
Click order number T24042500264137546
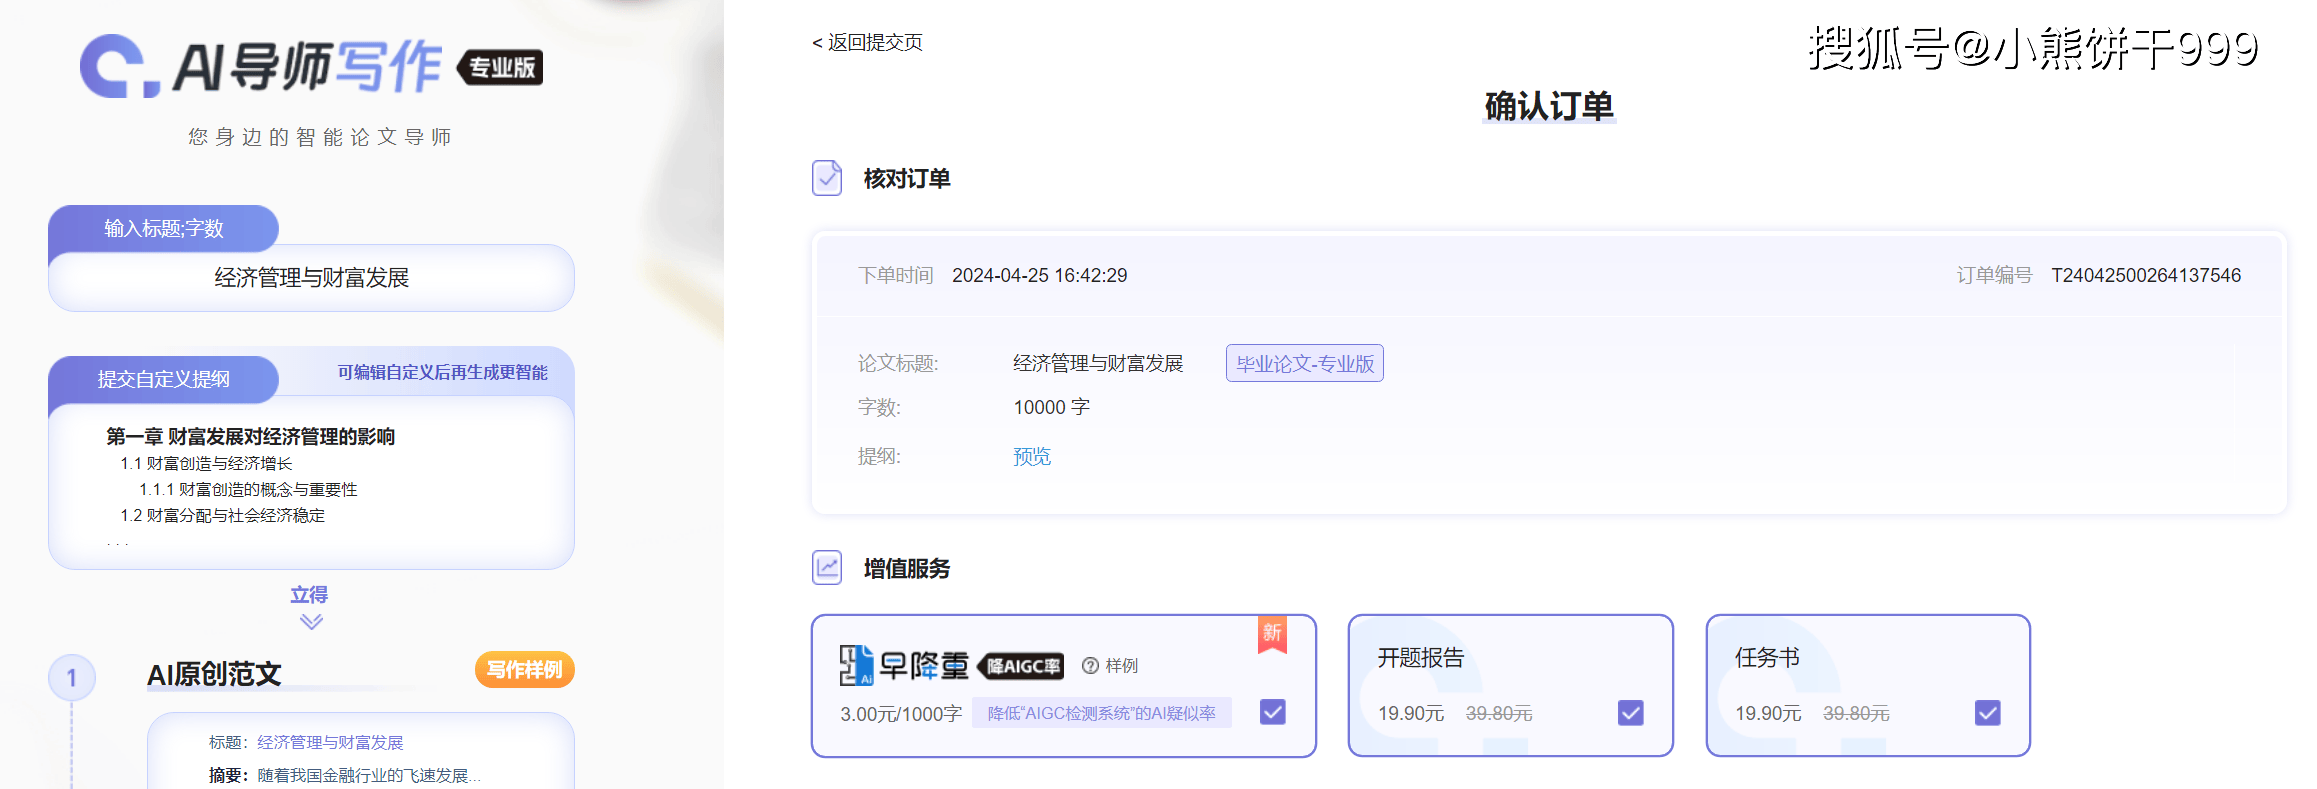(2146, 275)
